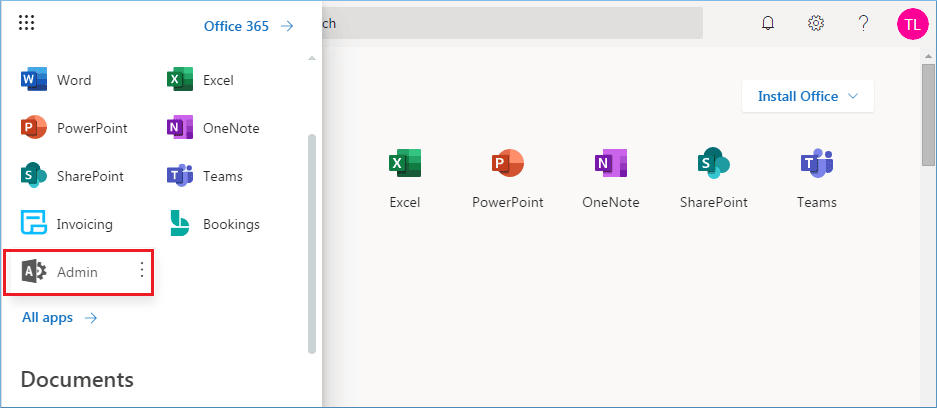Click in the search box
This screenshot has height=408, width=937.
512,23
